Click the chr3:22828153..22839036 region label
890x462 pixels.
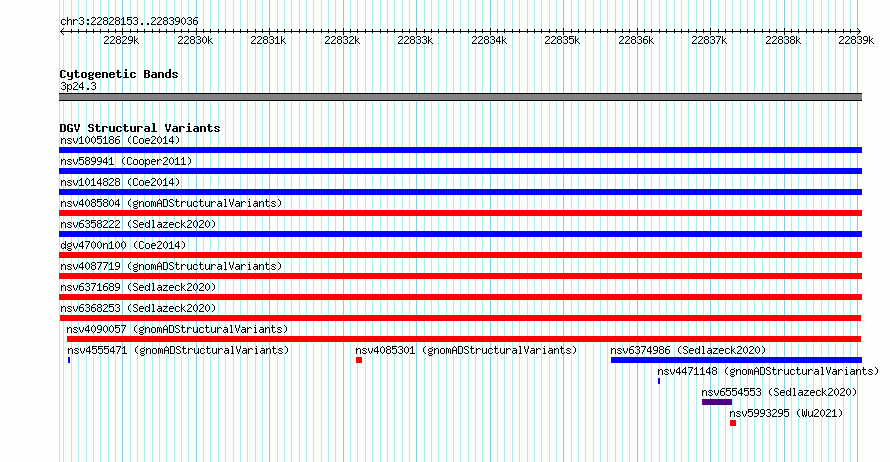tap(129, 22)
